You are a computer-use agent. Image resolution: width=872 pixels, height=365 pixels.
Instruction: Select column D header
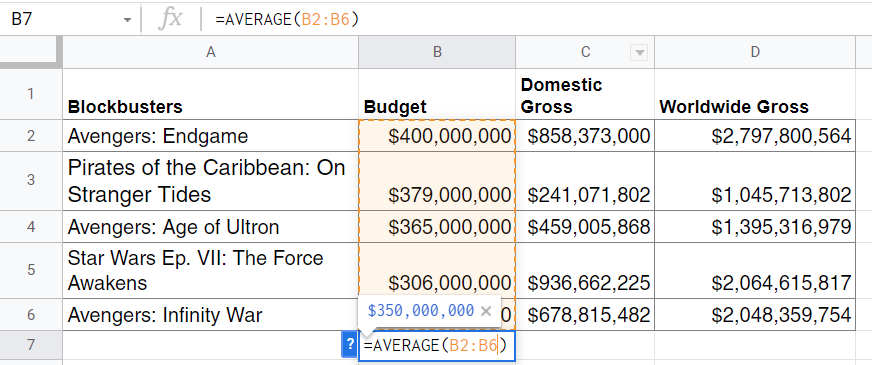tap(755, 52)
